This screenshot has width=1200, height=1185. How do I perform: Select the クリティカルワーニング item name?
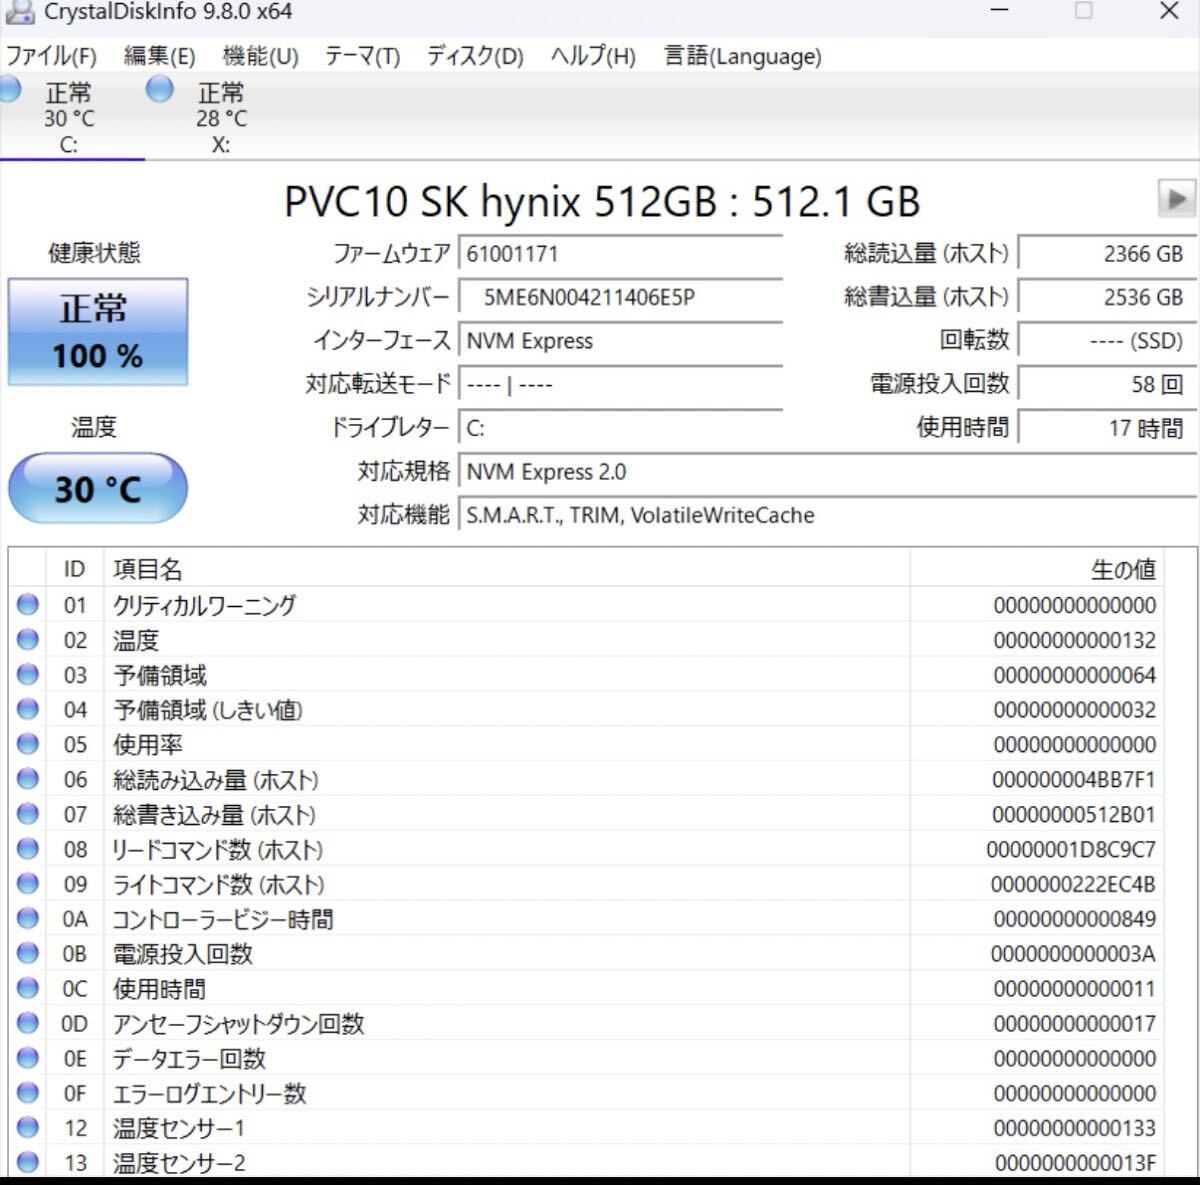204,605
